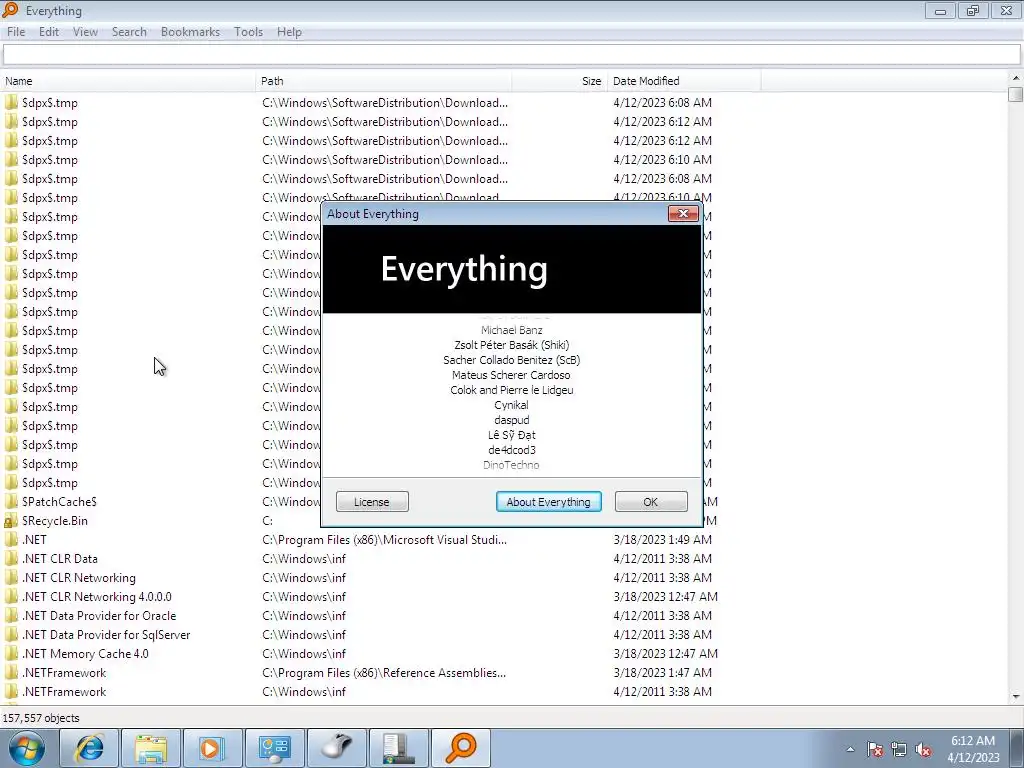The width and height of the screenshot is (1024, 768).
Task: Focus the search input field
Action: pos(512,55)
